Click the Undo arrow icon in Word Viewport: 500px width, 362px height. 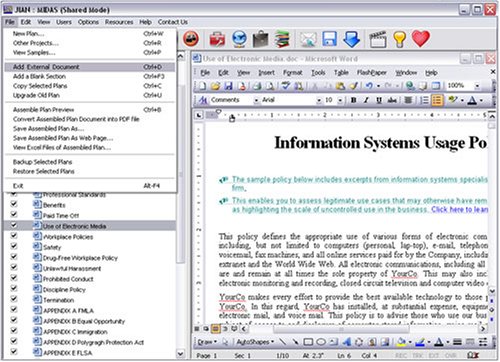[x=369, y=86]
